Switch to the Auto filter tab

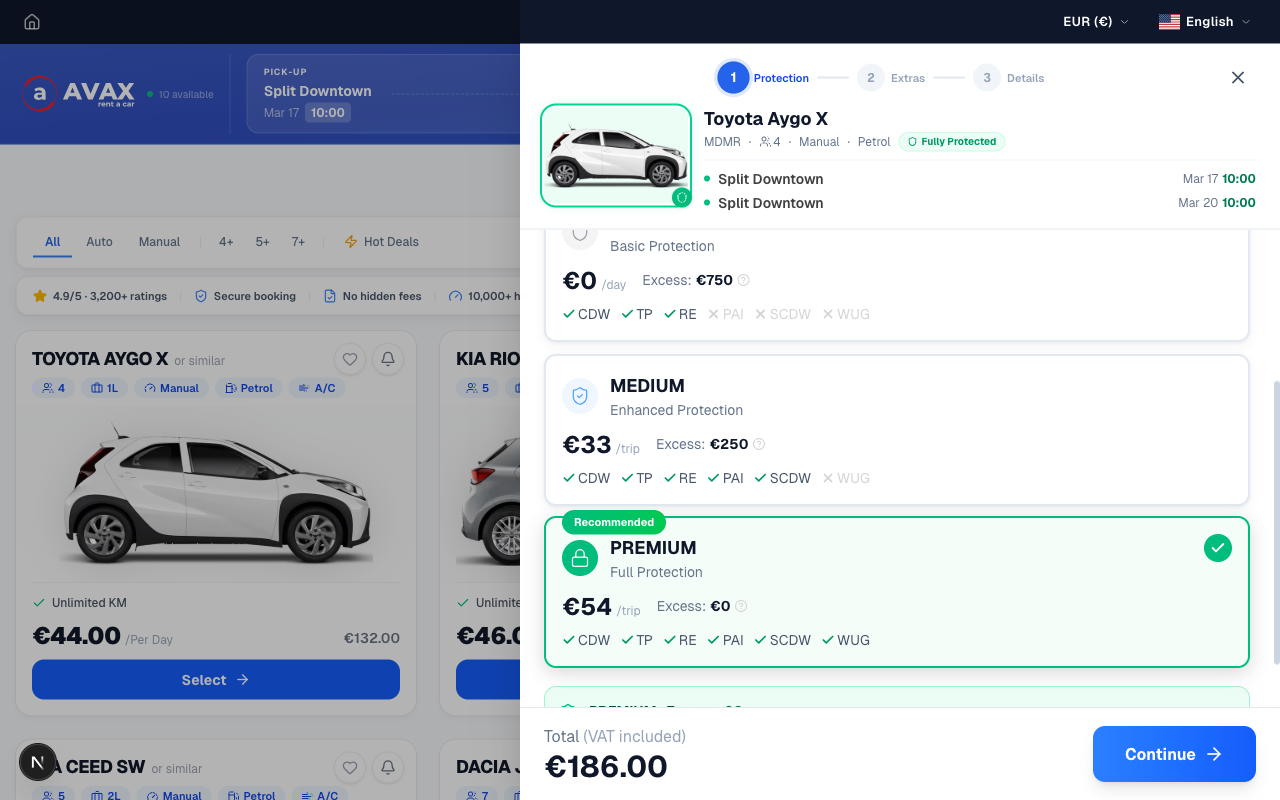[x=99, y=242]
